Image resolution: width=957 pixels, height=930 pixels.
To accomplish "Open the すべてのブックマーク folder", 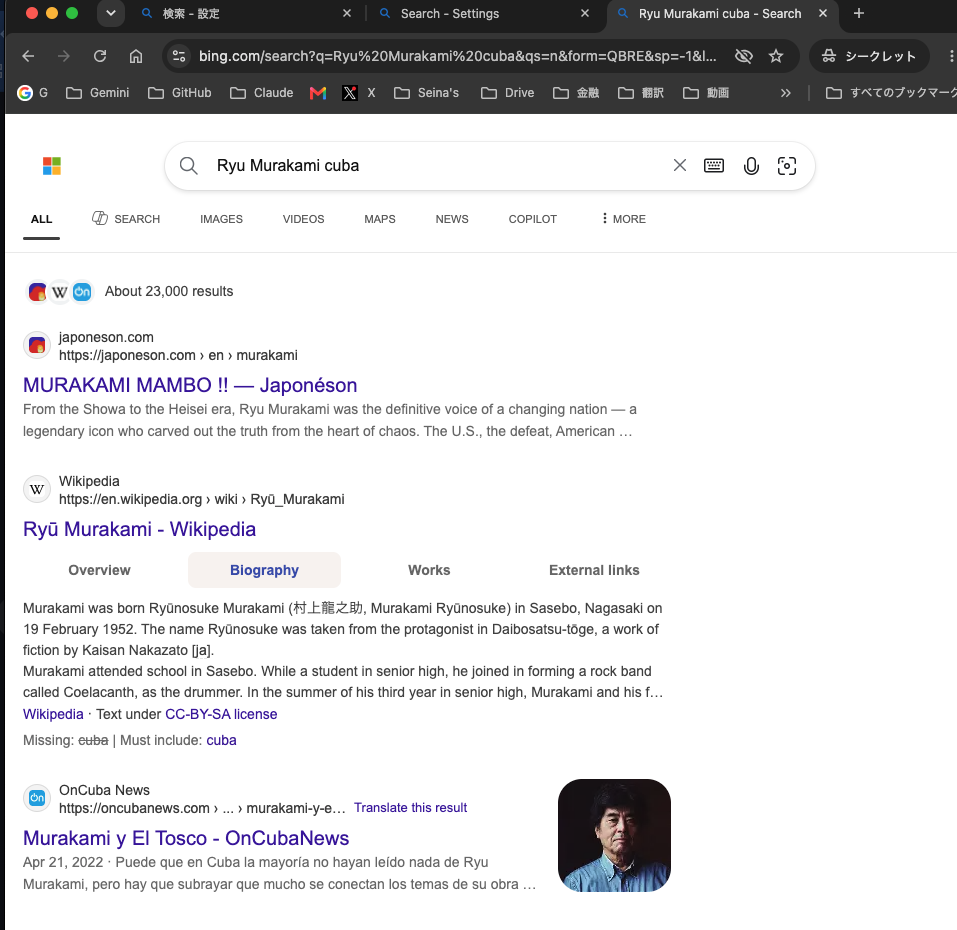I will [890, 93].
